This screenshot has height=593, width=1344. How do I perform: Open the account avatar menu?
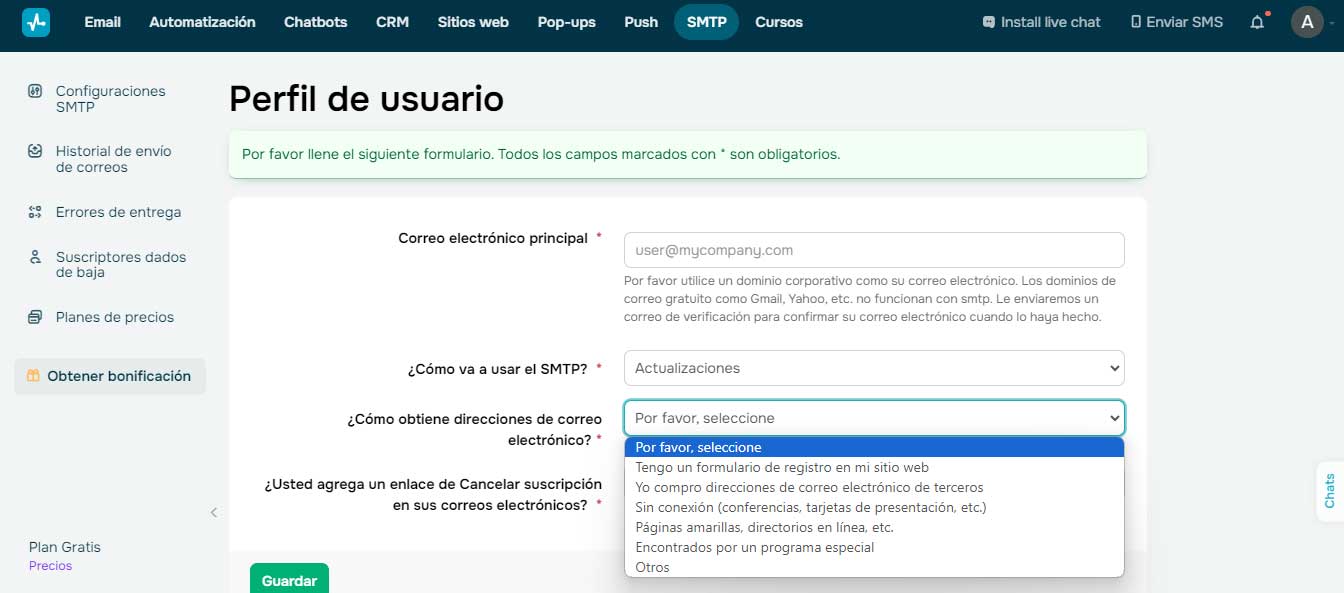(x=1307, y=22)
